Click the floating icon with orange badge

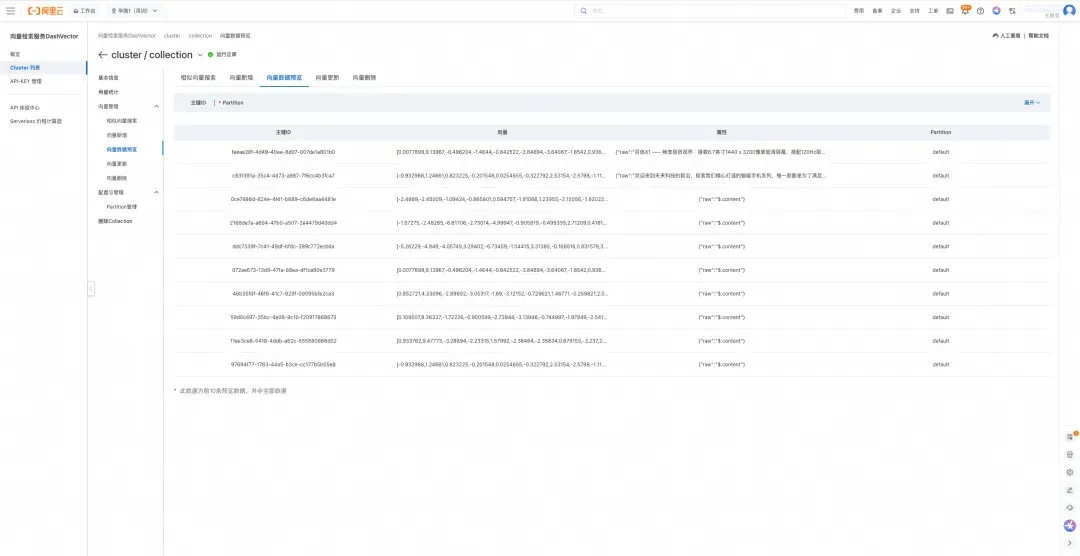tap(1070, 436)
